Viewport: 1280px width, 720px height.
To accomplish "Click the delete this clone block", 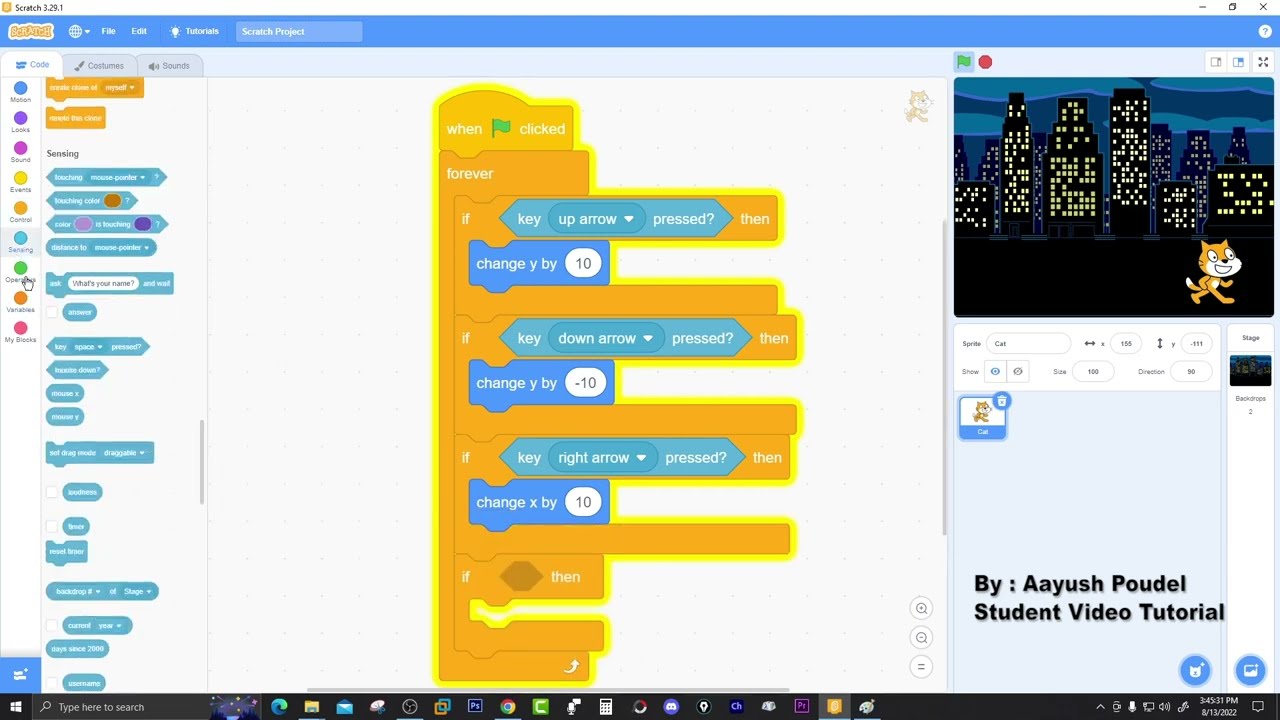I will point(75,118).
